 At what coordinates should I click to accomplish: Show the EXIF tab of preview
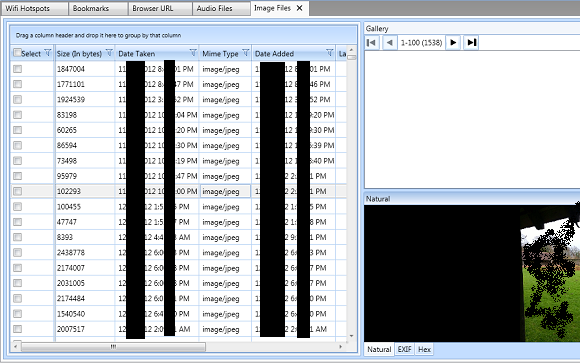404,349
